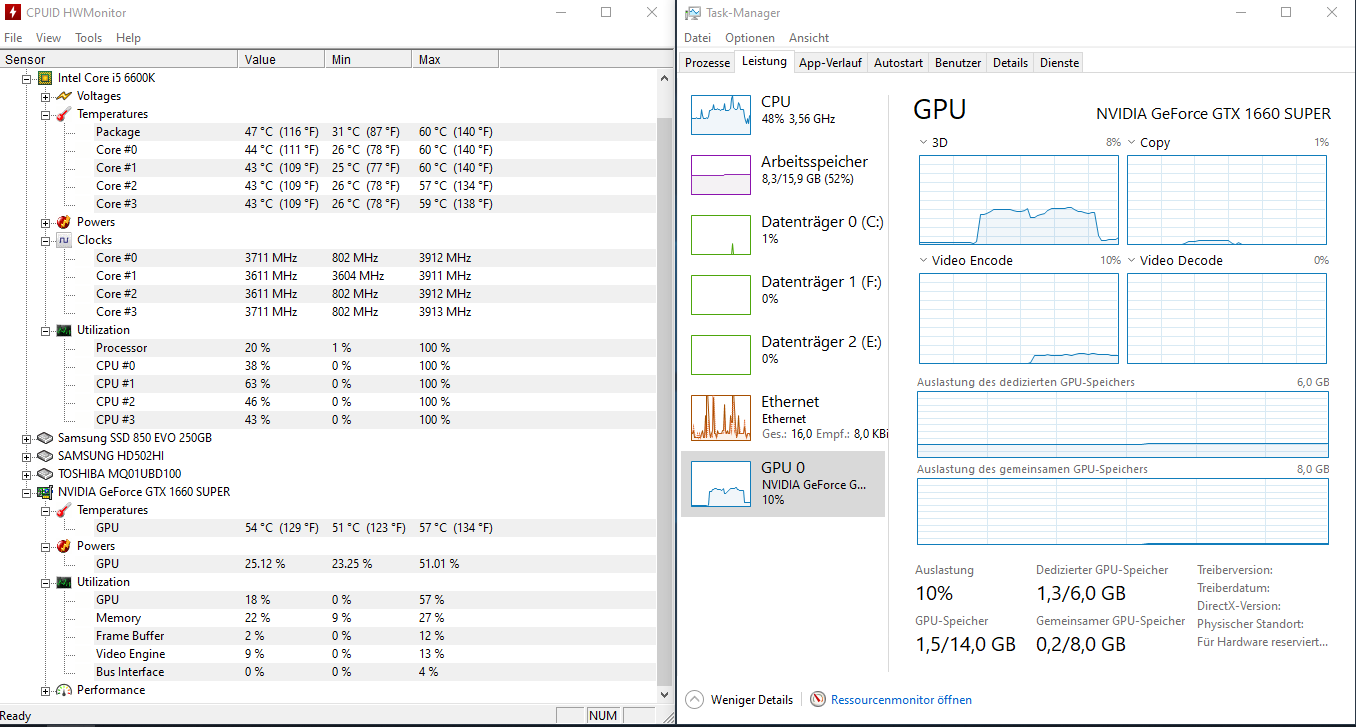
Task: Click Weniger Details button
Action: (740, 700)
